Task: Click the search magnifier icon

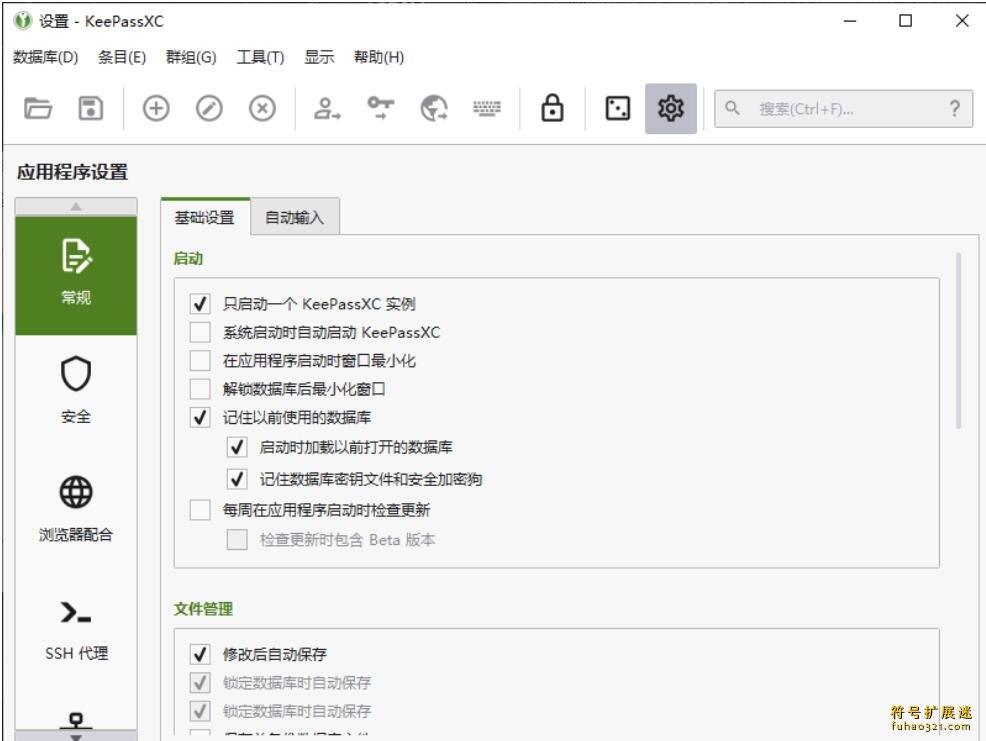Action: point(732,108)
